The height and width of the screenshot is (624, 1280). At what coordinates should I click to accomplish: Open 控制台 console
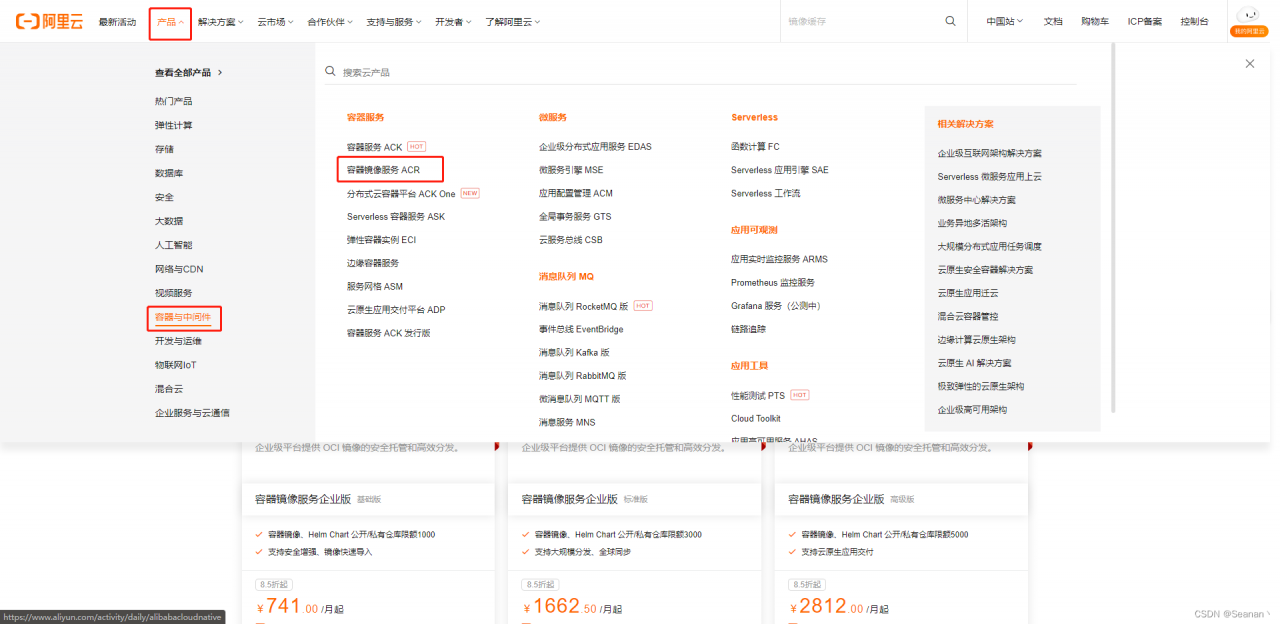[x=1194, y=22]
